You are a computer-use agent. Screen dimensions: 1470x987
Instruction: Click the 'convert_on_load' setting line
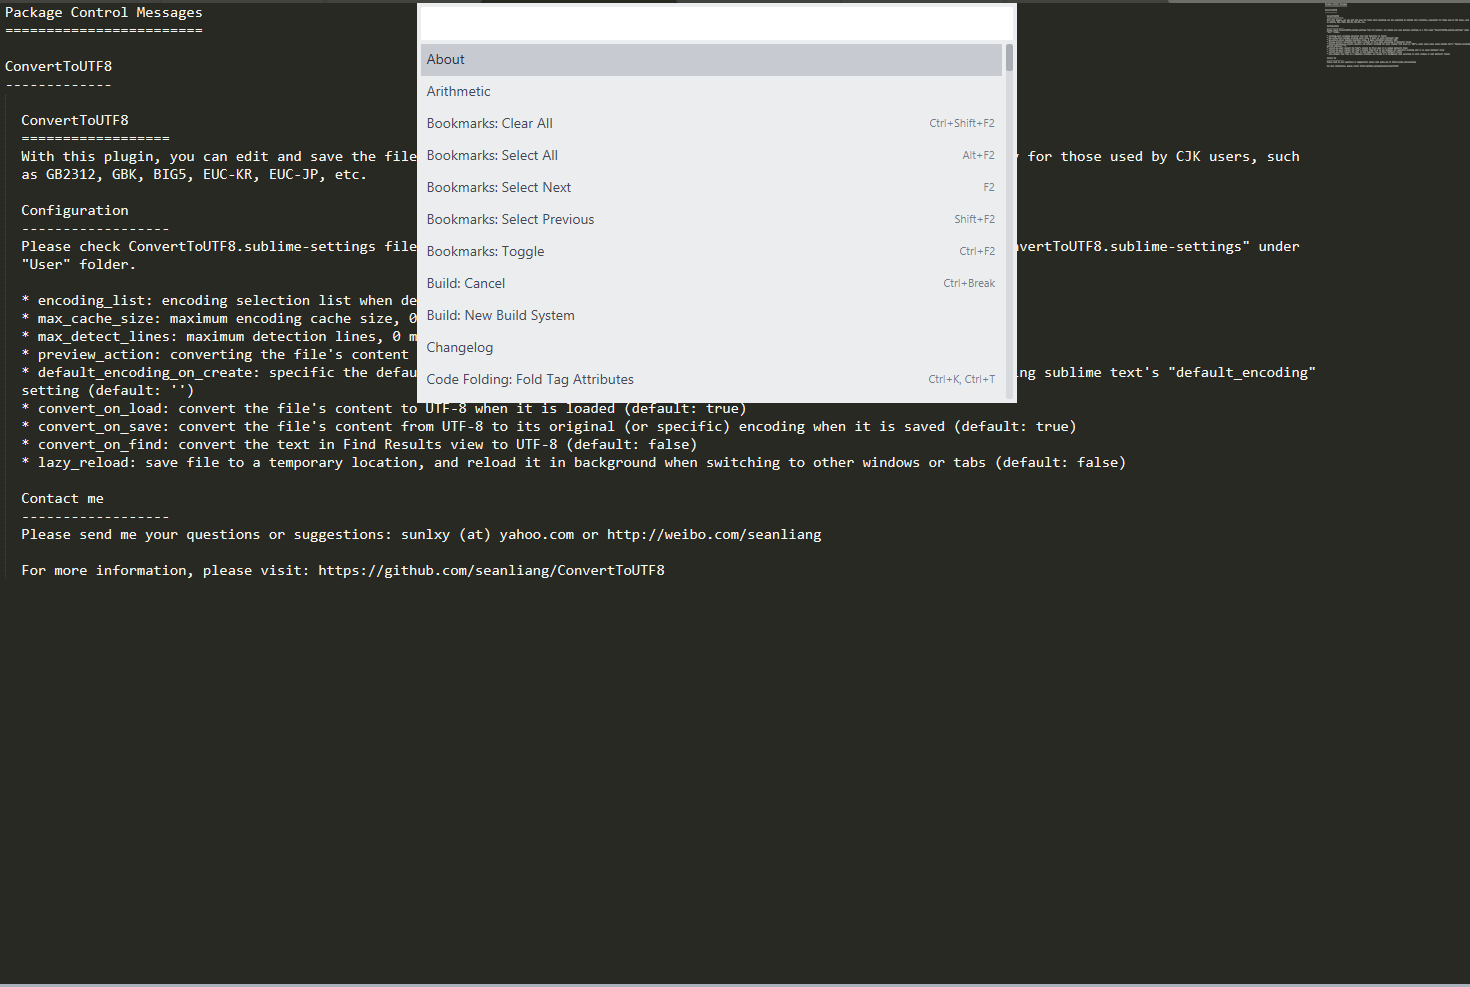tap(384, 409)
